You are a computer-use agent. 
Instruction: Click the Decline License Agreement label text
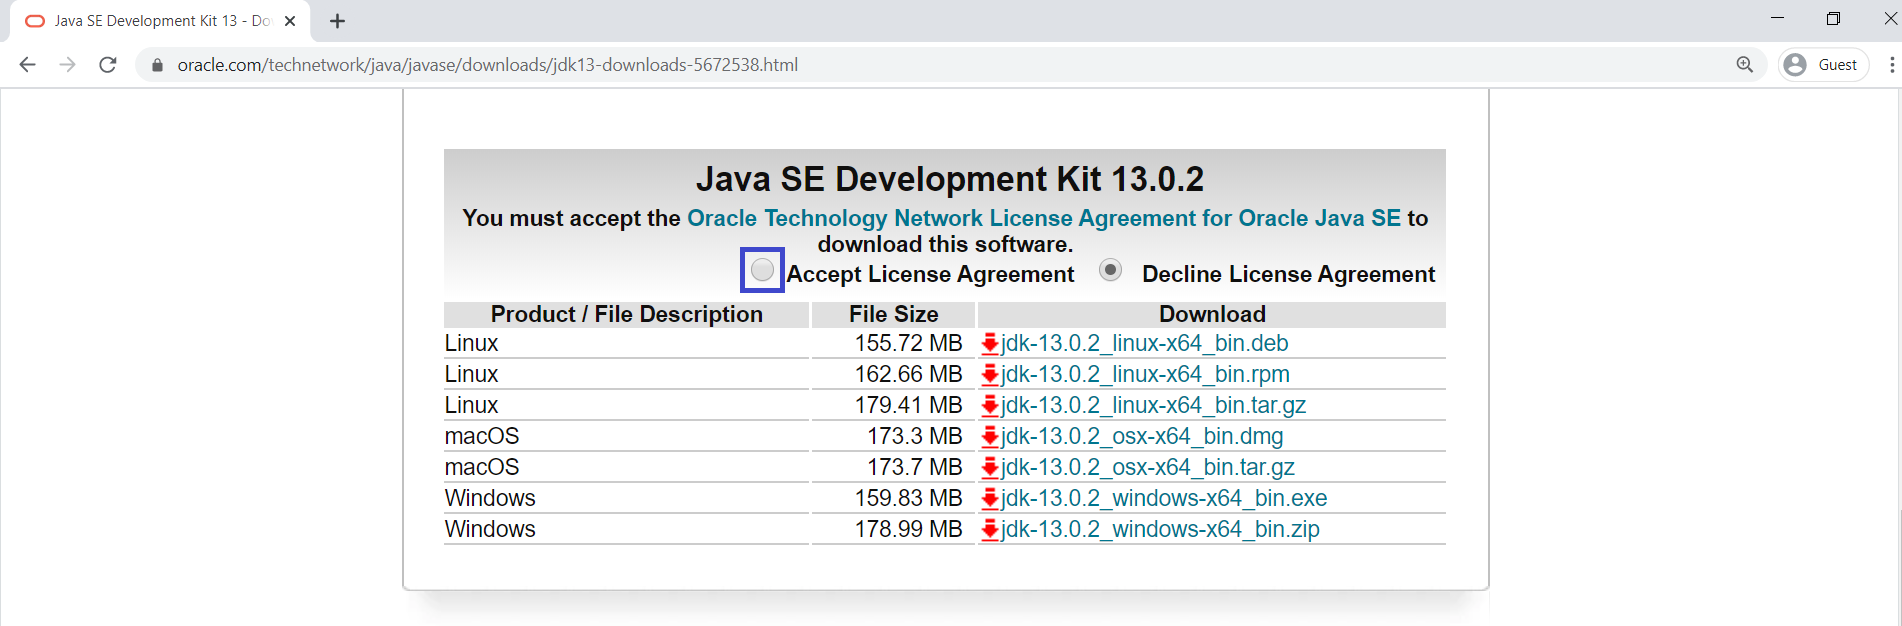1288,274
